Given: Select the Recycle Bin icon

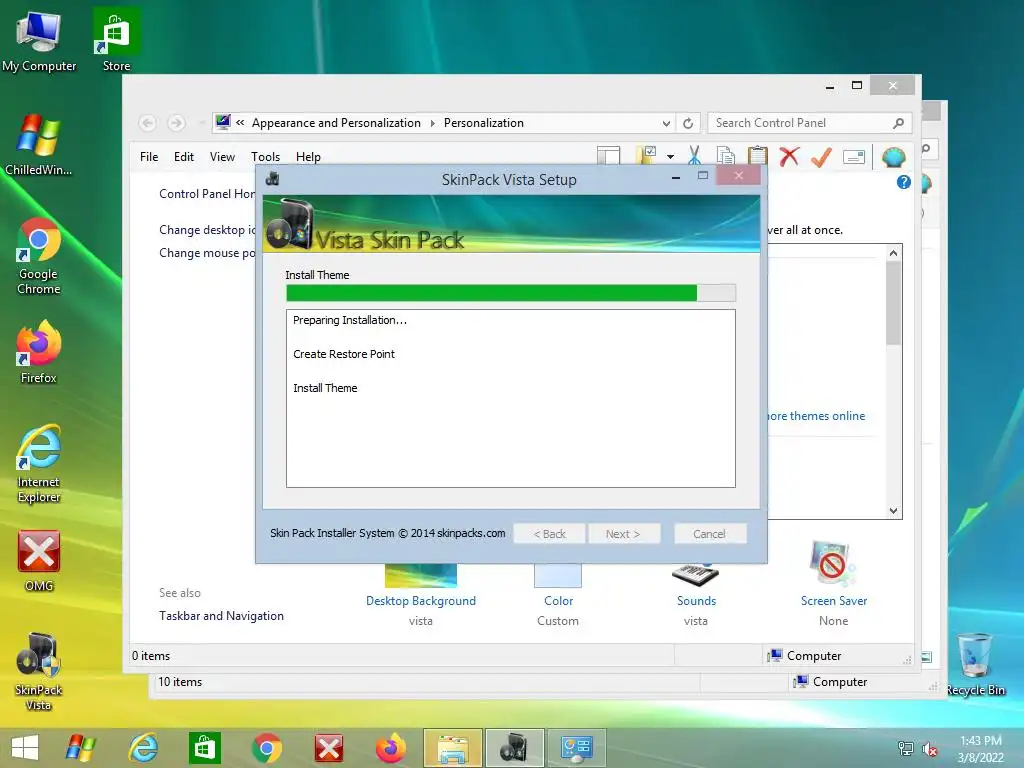Looking at the screenshot, I should 975,665.
